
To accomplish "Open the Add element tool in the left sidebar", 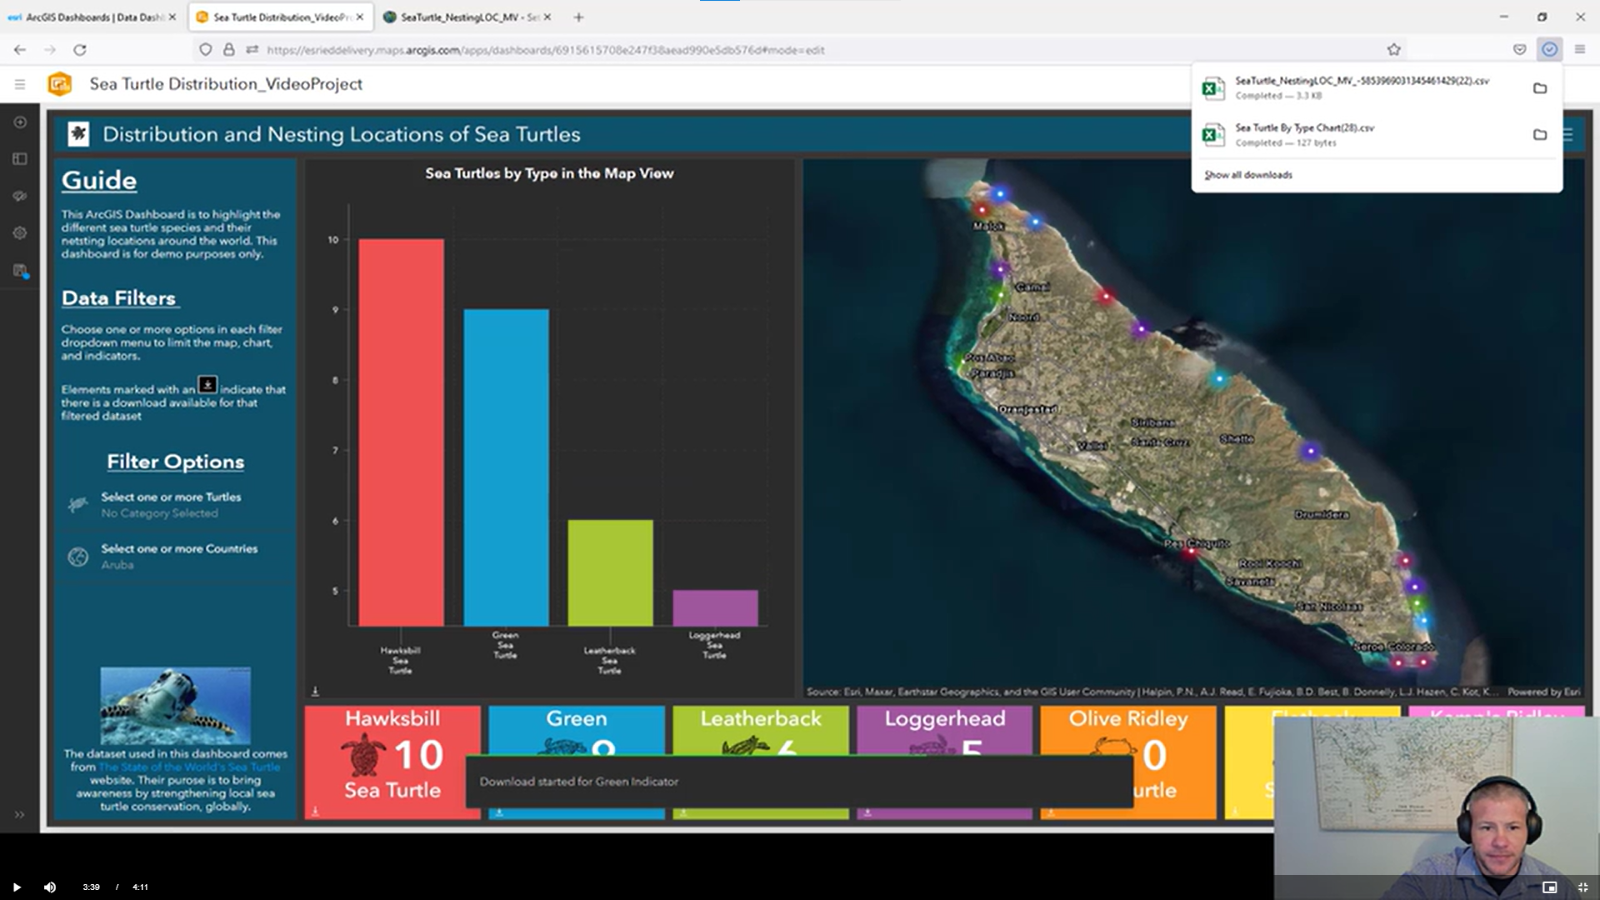I will pos(19,121).
